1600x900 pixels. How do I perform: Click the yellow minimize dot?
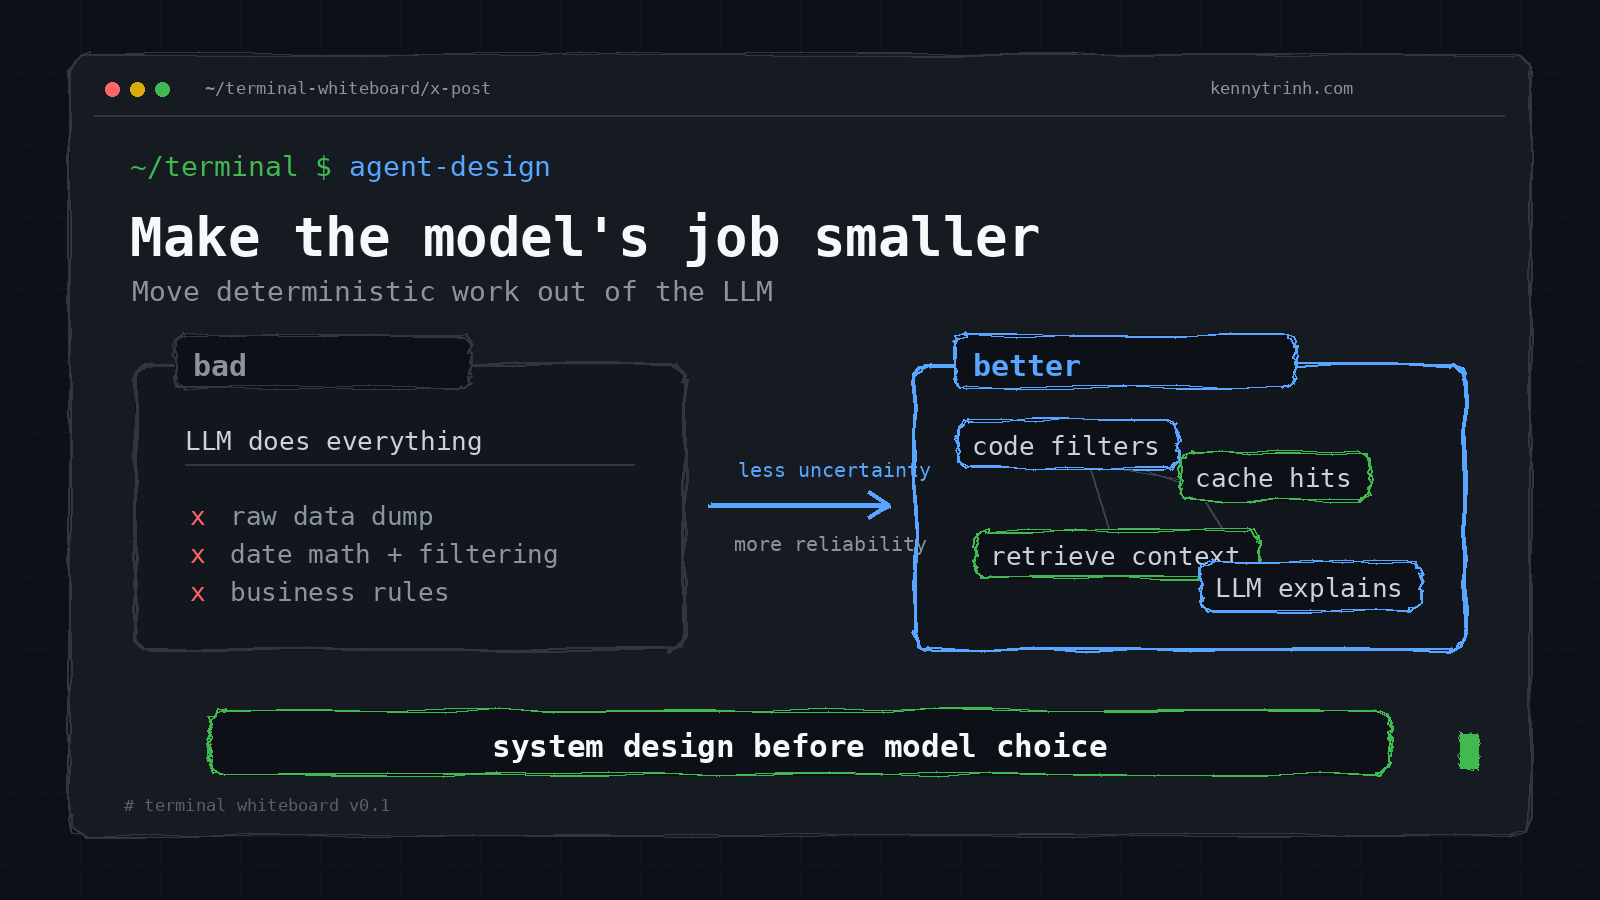pos(137,89)
